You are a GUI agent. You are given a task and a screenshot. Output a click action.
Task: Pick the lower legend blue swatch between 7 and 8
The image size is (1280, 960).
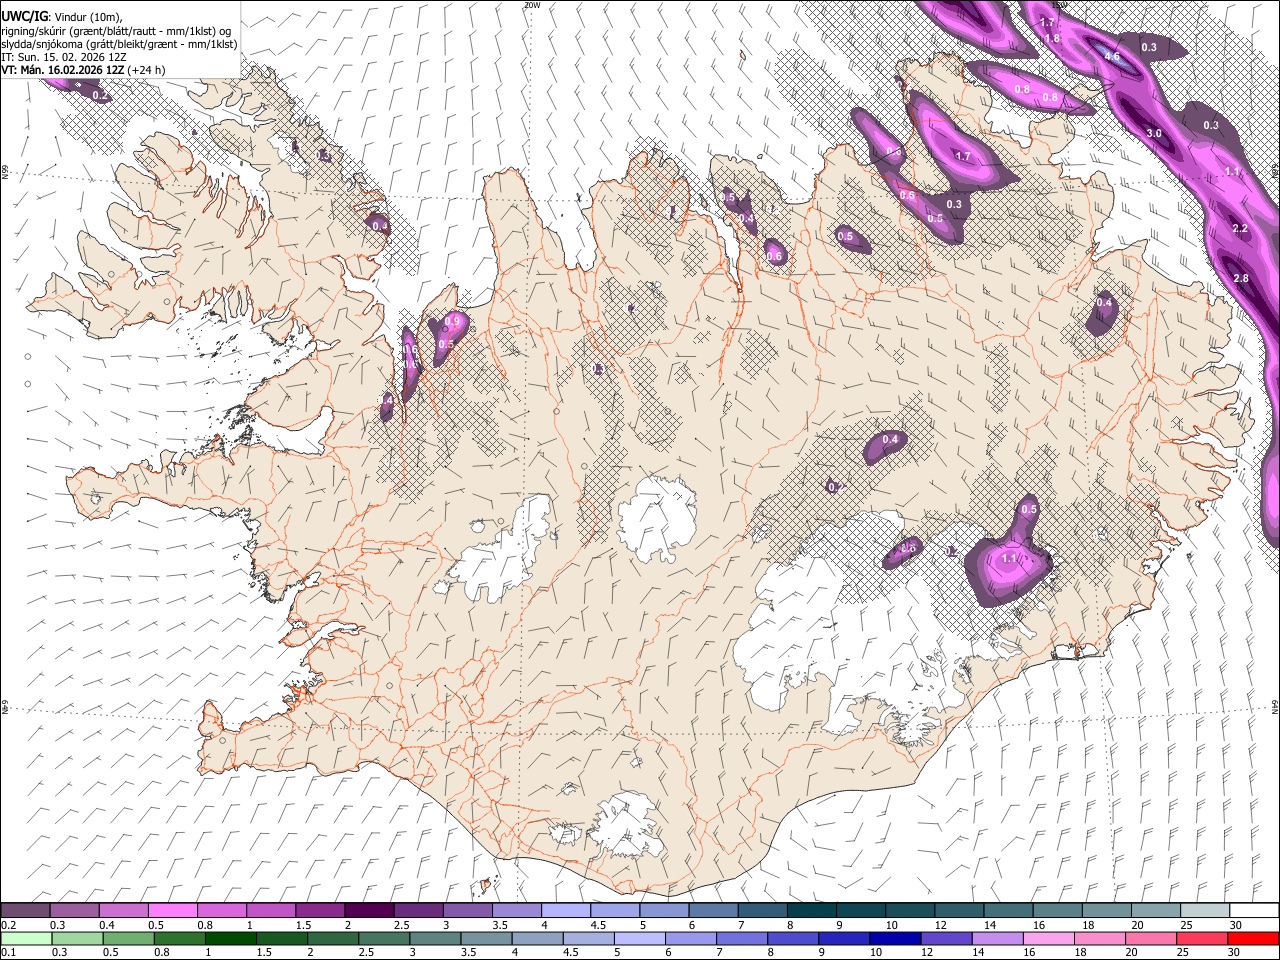click(743, 938)
